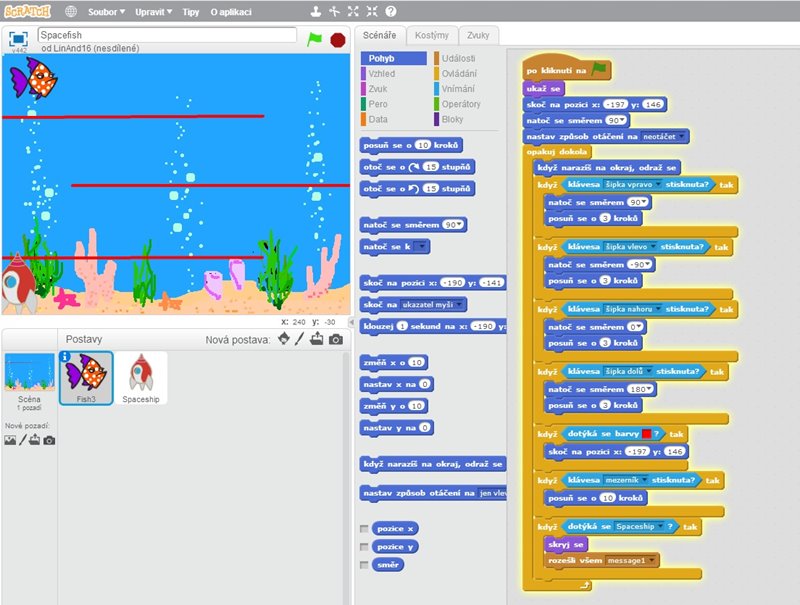Open the Zvuky tab
800x605 pixels.
click(478, 35)
